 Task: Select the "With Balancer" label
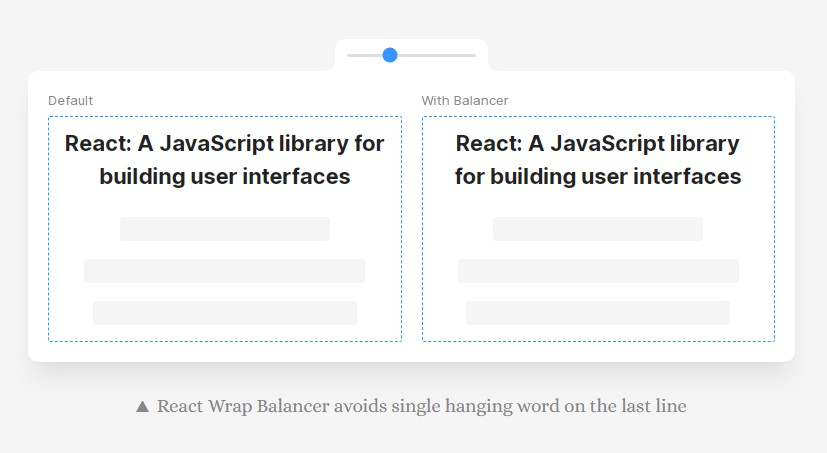(x=464, y=101)
